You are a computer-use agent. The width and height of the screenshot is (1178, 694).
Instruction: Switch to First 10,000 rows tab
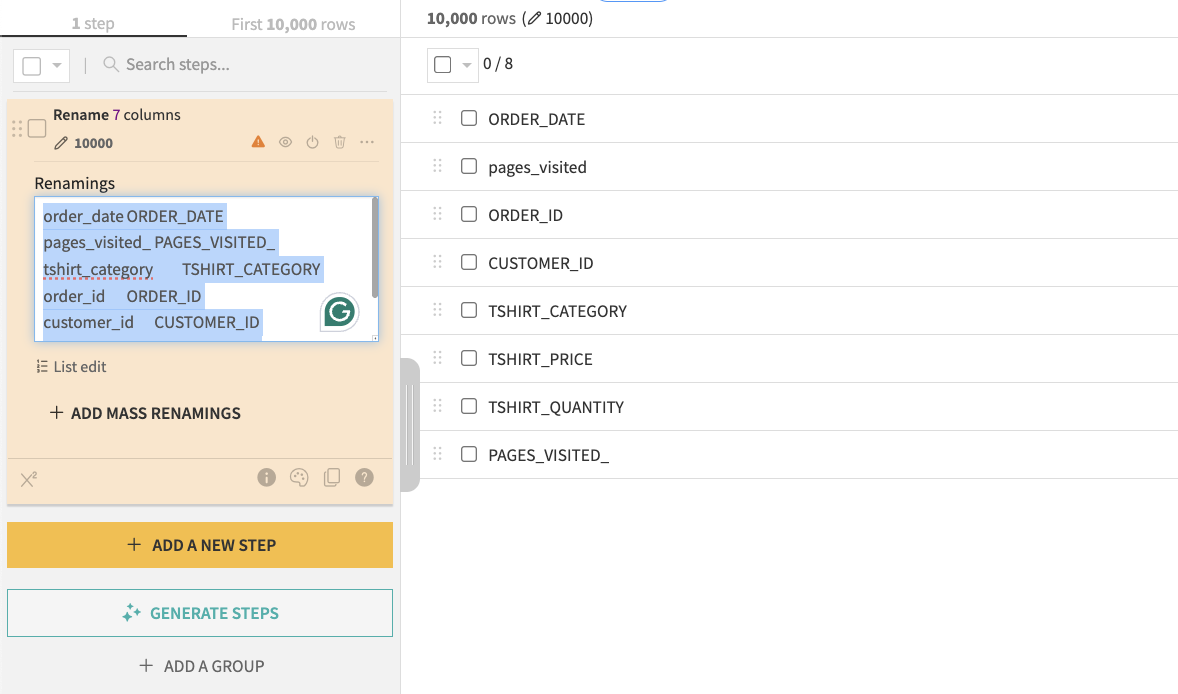[293, 24]
